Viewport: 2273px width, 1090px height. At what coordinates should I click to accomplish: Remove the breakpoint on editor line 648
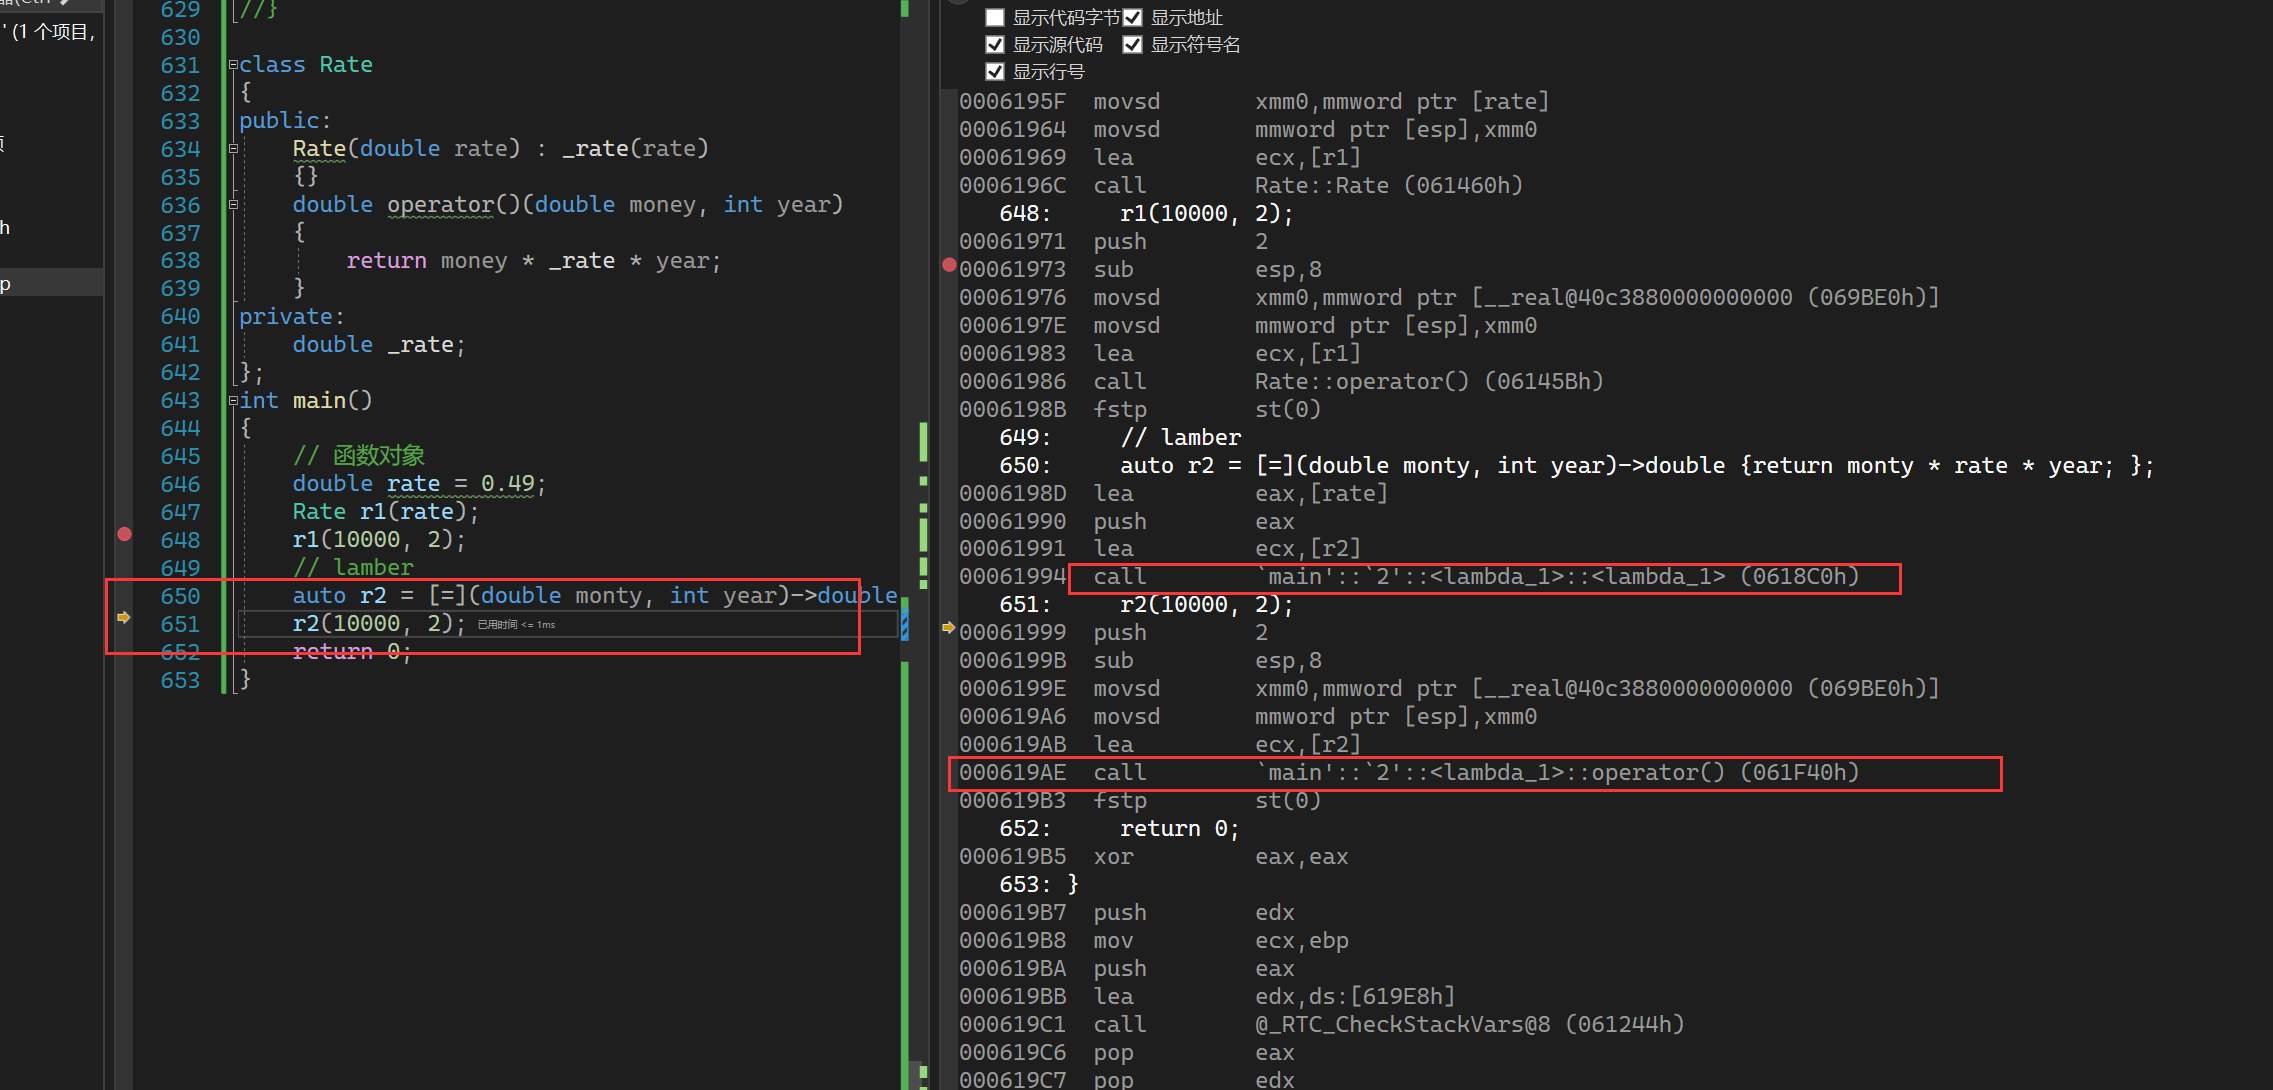[124, 534]
